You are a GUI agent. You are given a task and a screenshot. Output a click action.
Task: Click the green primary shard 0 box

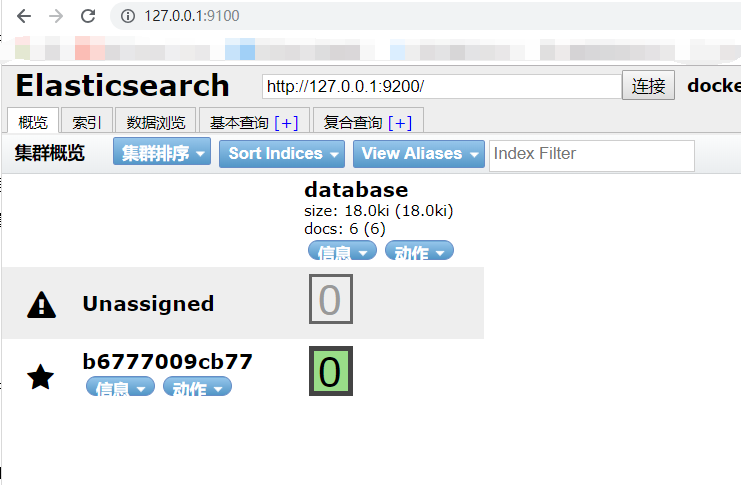tap(331, 371)
